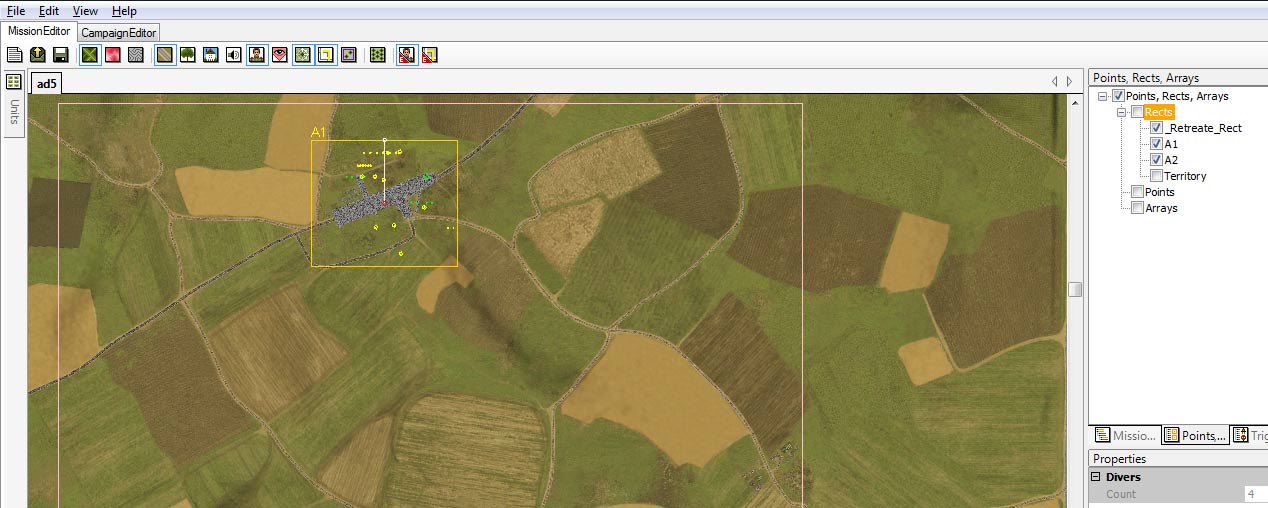Toggle the speaker sound toolbar icon

233,55
